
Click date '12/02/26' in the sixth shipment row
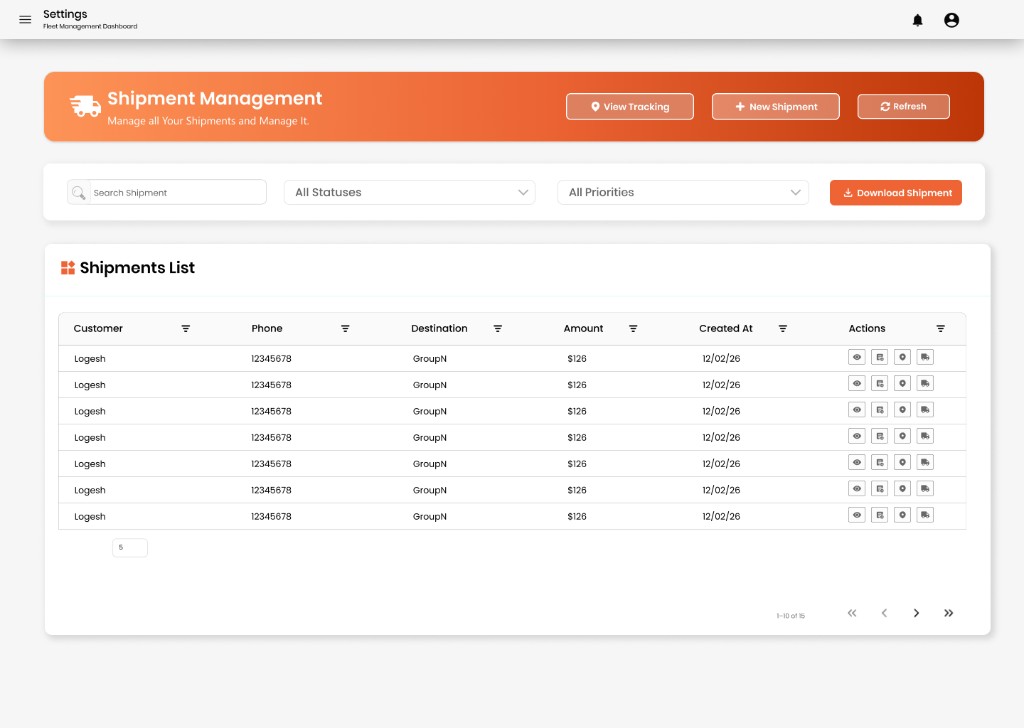click(x=721, y=490)
